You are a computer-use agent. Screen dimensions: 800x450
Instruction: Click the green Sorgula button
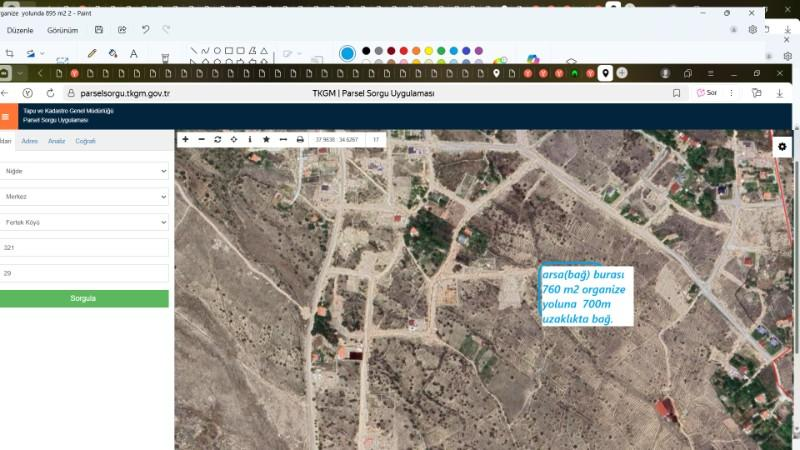(83, 298)
